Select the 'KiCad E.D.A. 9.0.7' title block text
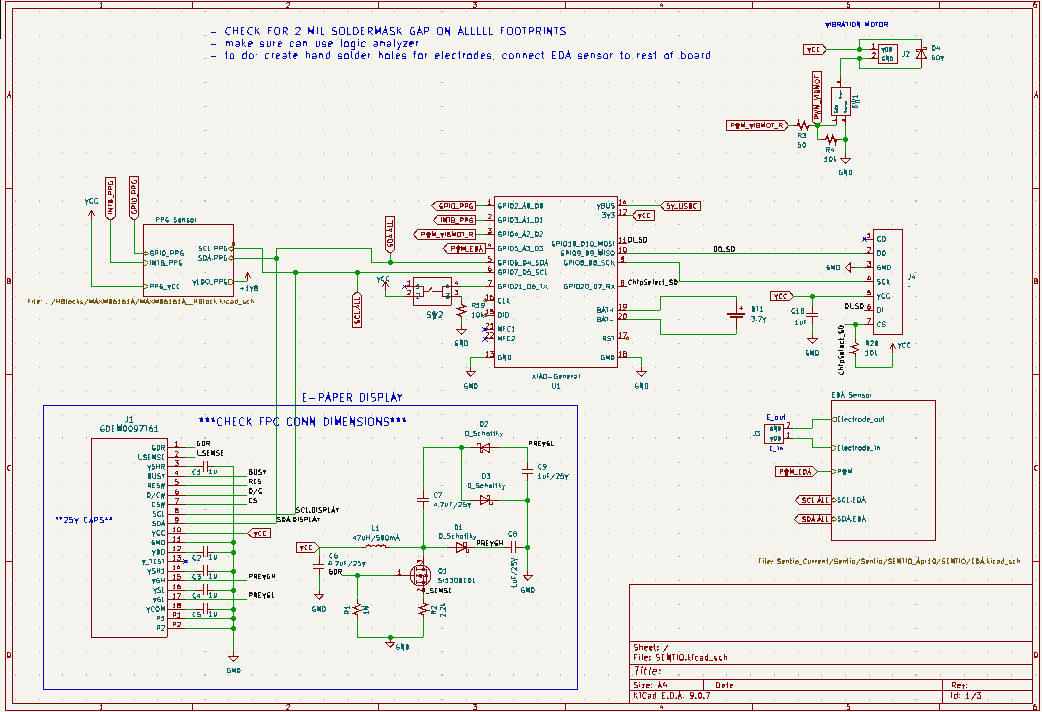 (x=672, y=695)
